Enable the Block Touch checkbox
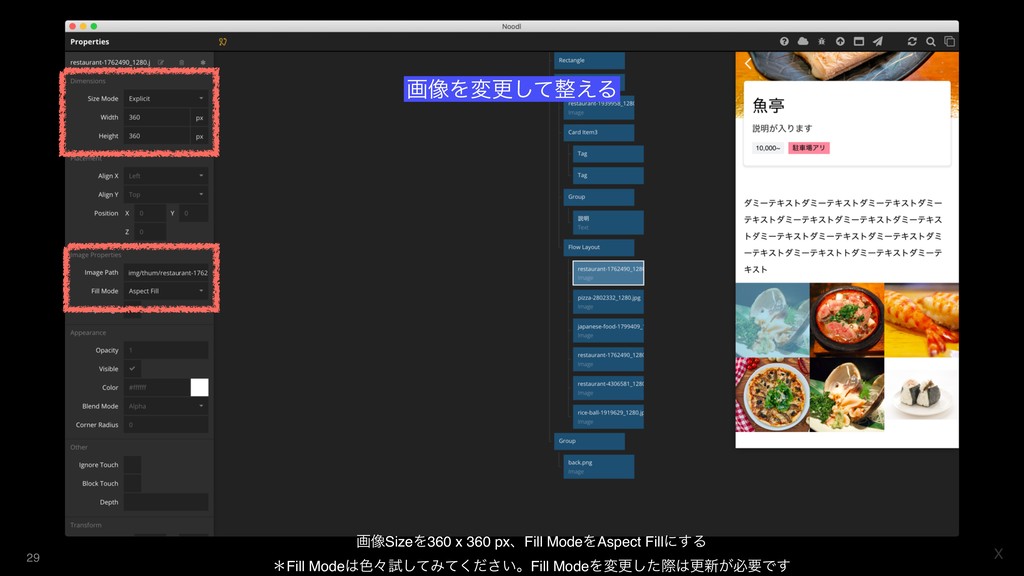The height and width of the screenshot is (576, 1024). click(x=133, y=484)
